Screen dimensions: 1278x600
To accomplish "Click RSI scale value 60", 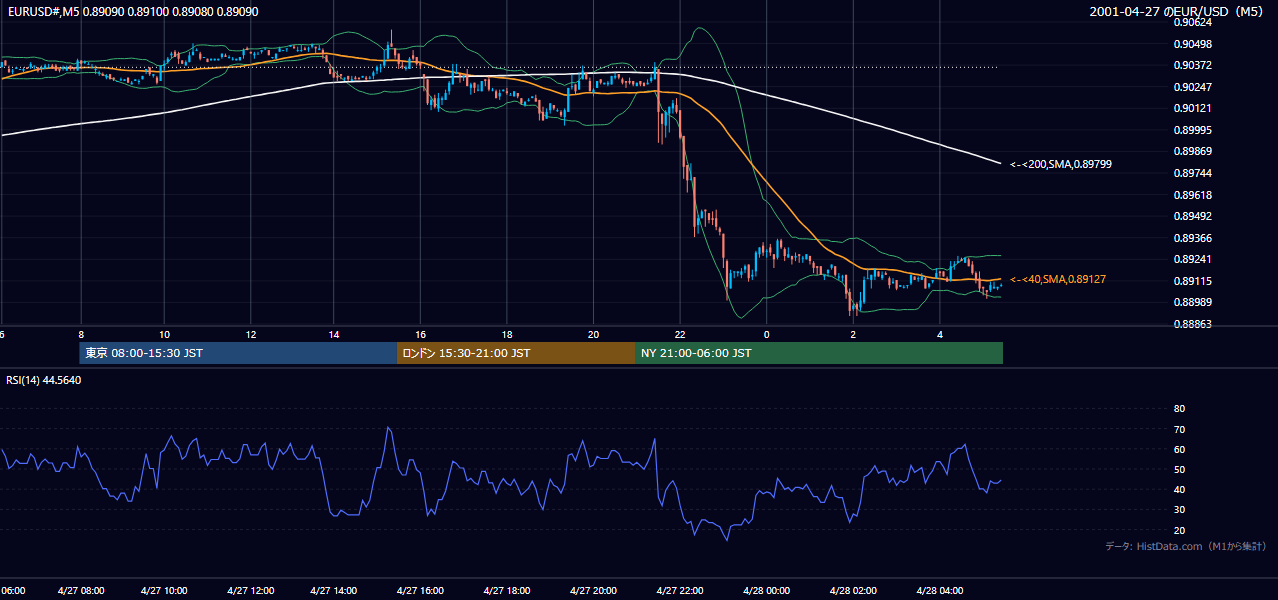I will tap(1179, 449).
